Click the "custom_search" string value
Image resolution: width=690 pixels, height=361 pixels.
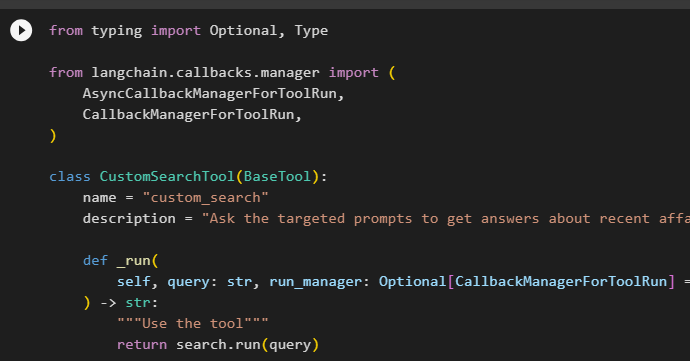[x=206, y=198]
